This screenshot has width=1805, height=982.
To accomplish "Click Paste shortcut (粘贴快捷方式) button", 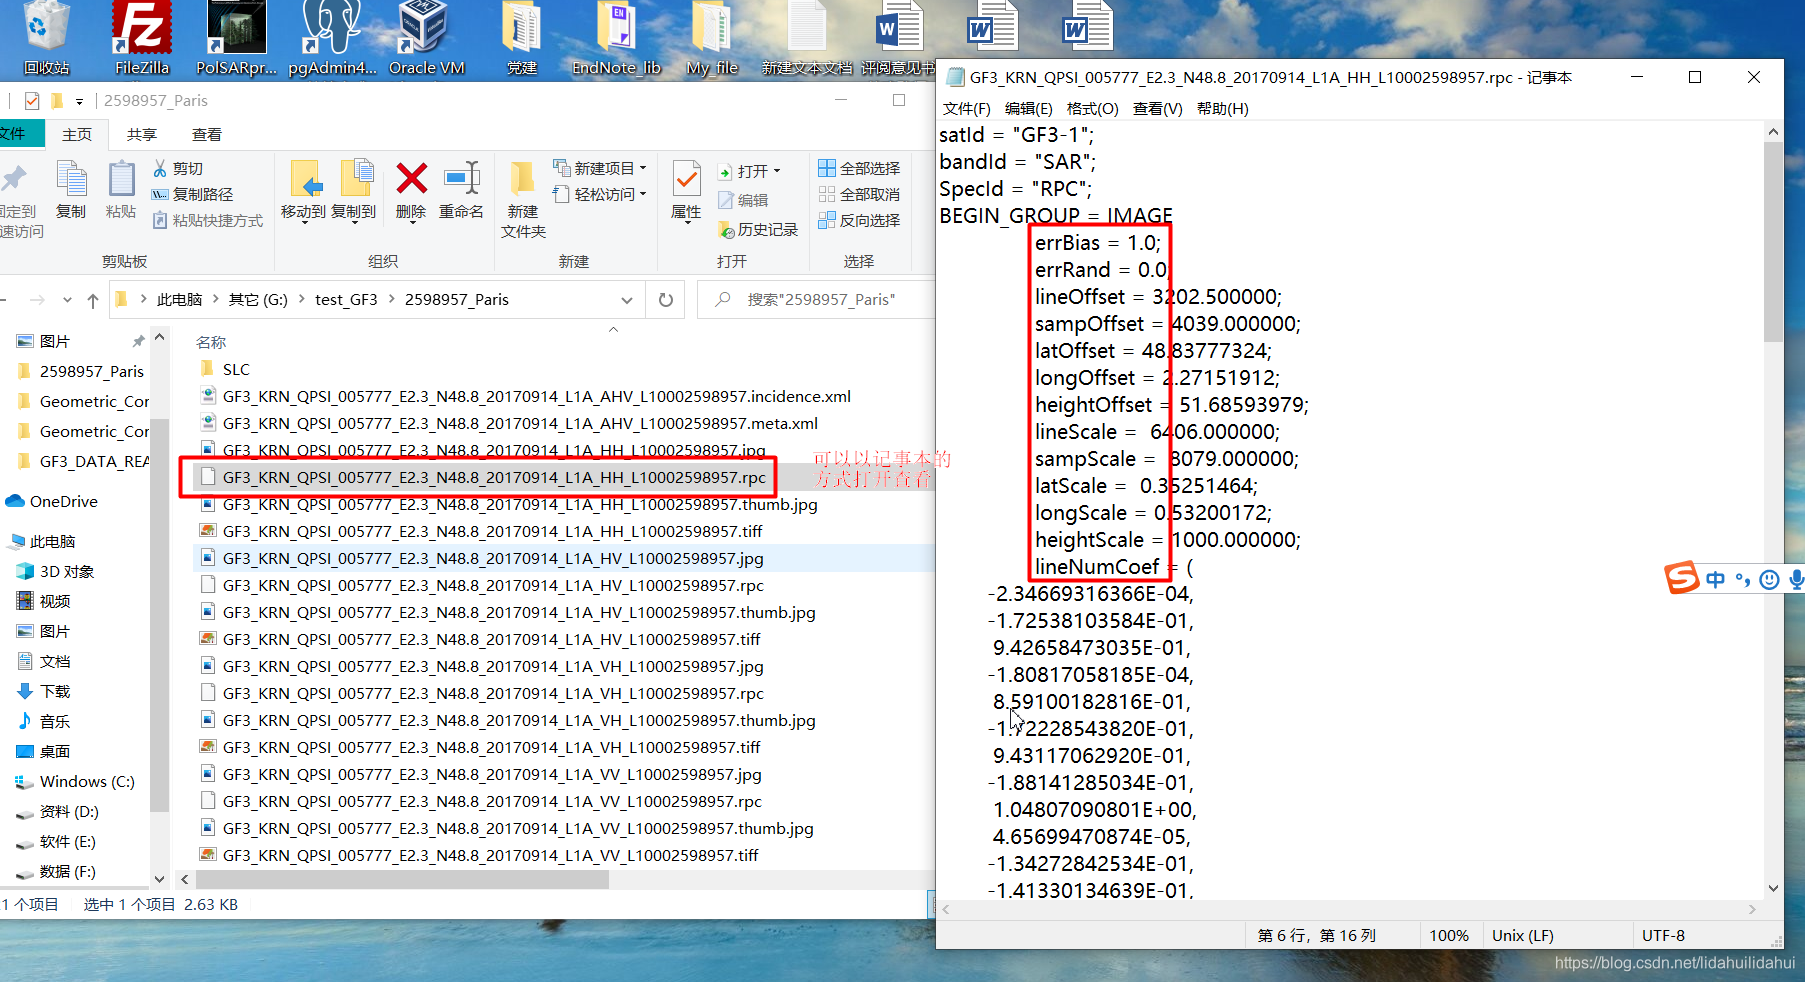I will tap(207, 220).
